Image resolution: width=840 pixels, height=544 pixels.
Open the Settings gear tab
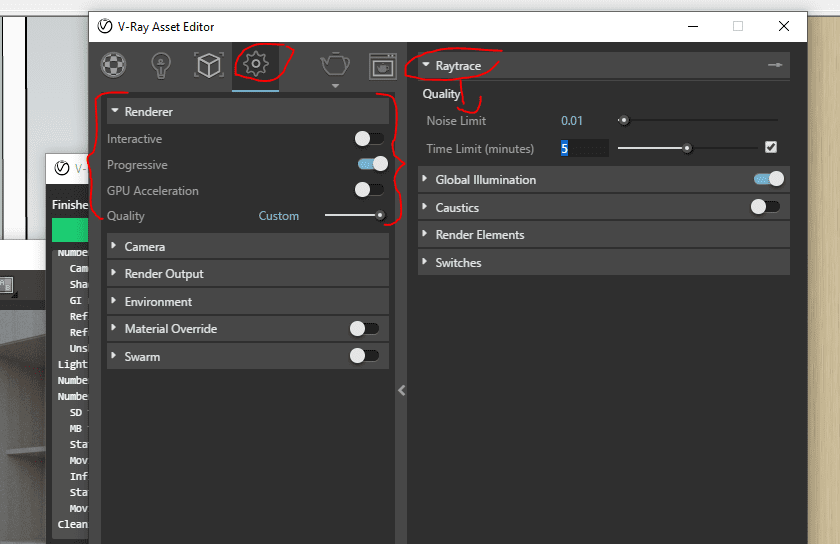(256, 64)
